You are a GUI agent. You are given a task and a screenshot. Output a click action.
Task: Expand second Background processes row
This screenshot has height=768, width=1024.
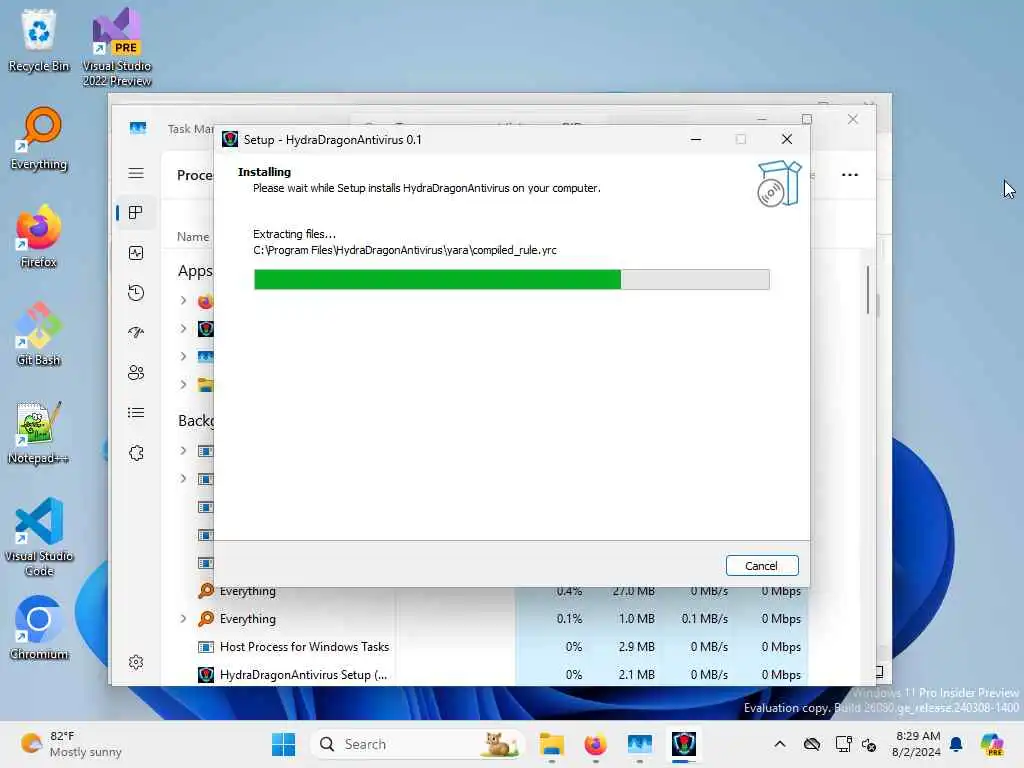(x=184, y=479)
